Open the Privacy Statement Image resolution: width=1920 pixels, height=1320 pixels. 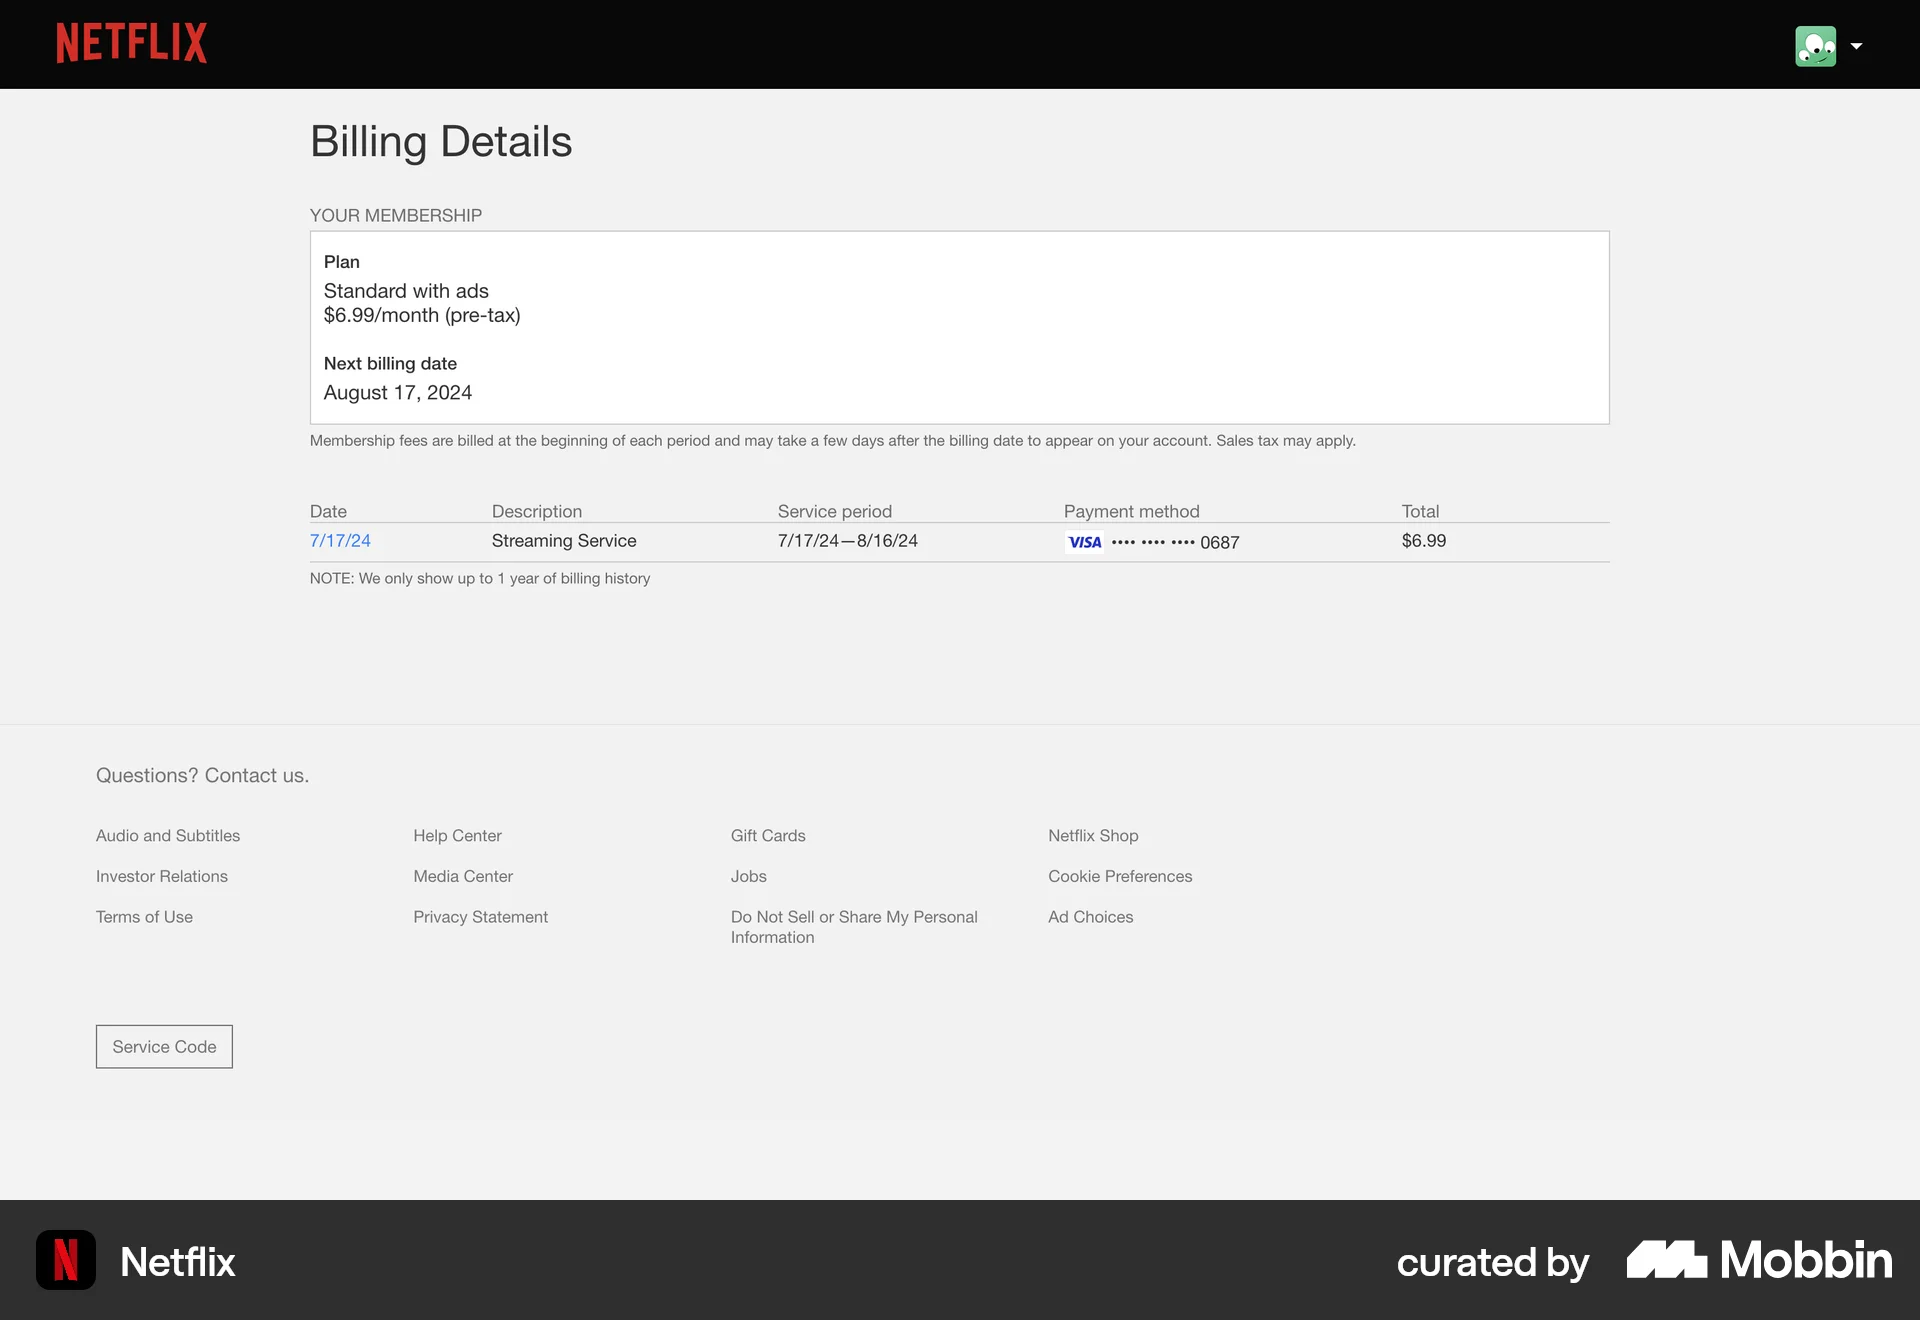coord(480,916)
